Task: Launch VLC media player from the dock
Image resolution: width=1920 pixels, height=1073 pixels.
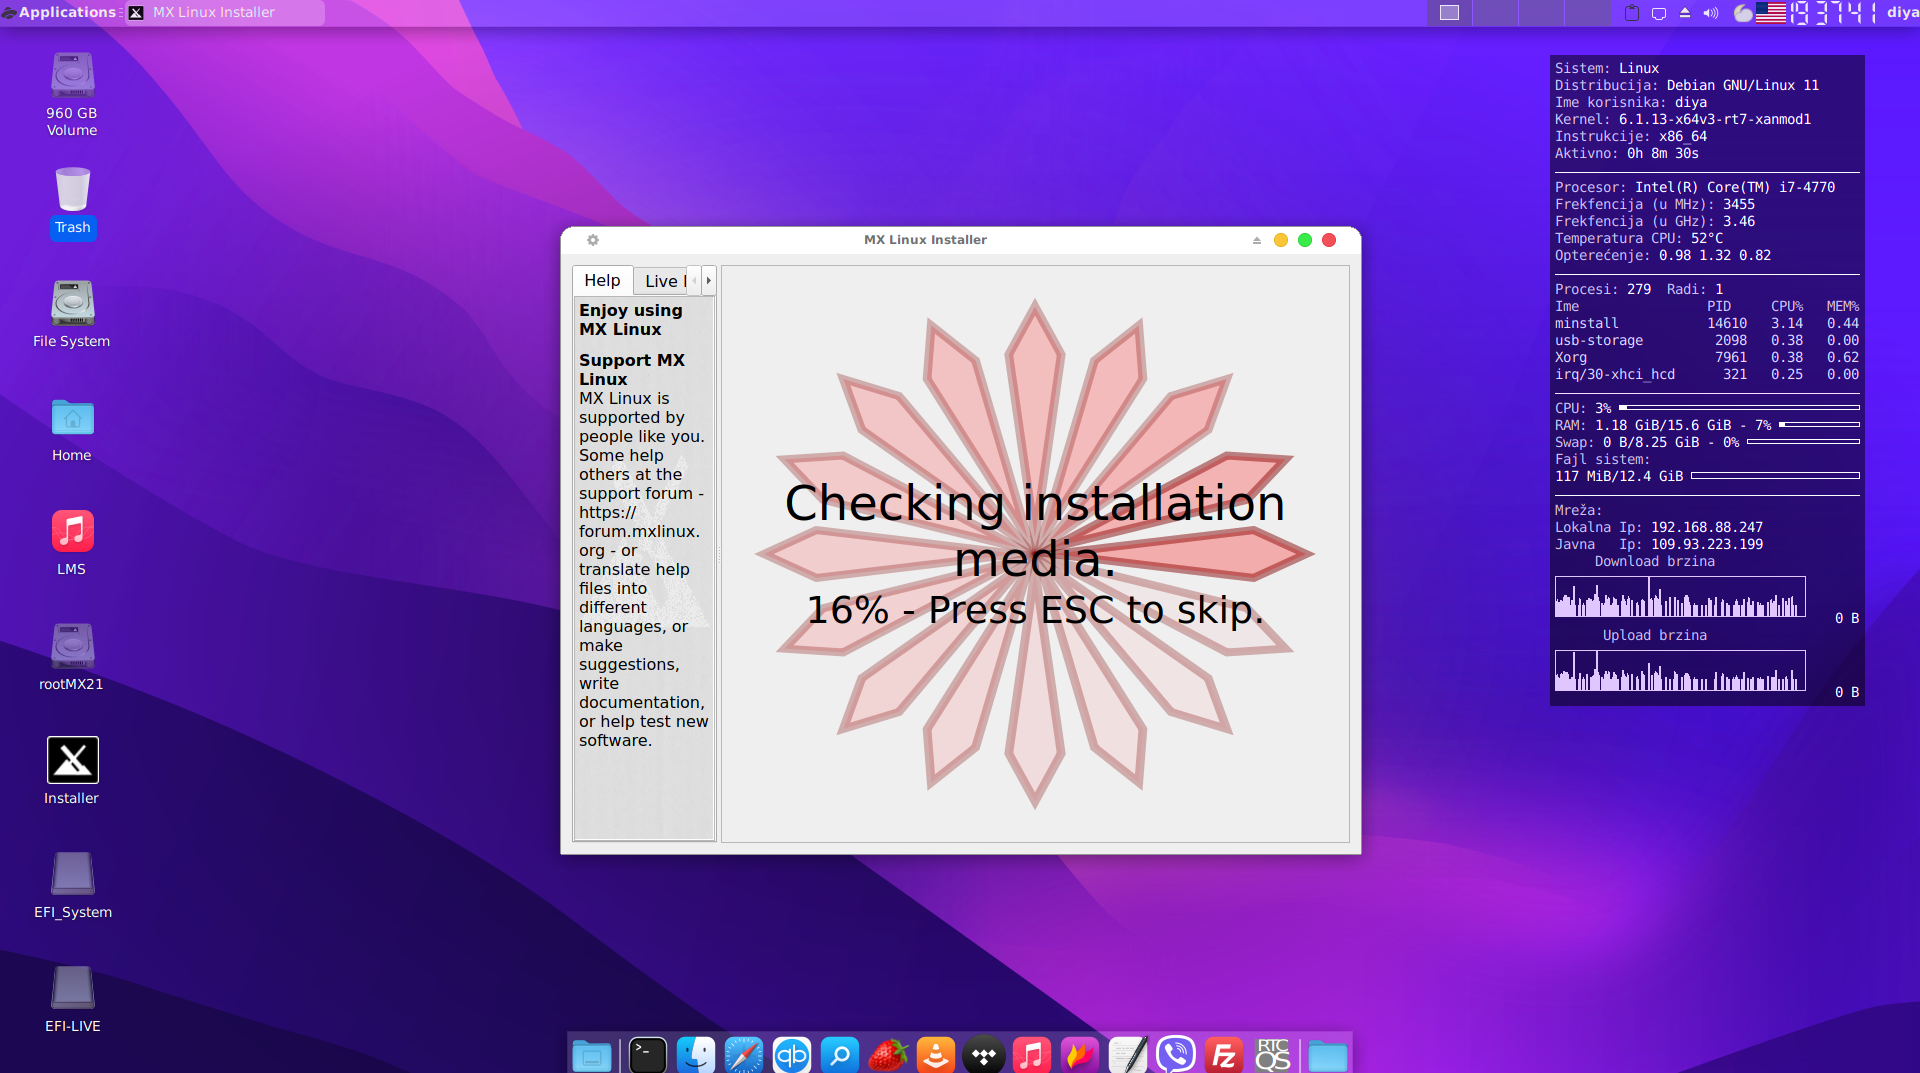Action: [936, 1055]
